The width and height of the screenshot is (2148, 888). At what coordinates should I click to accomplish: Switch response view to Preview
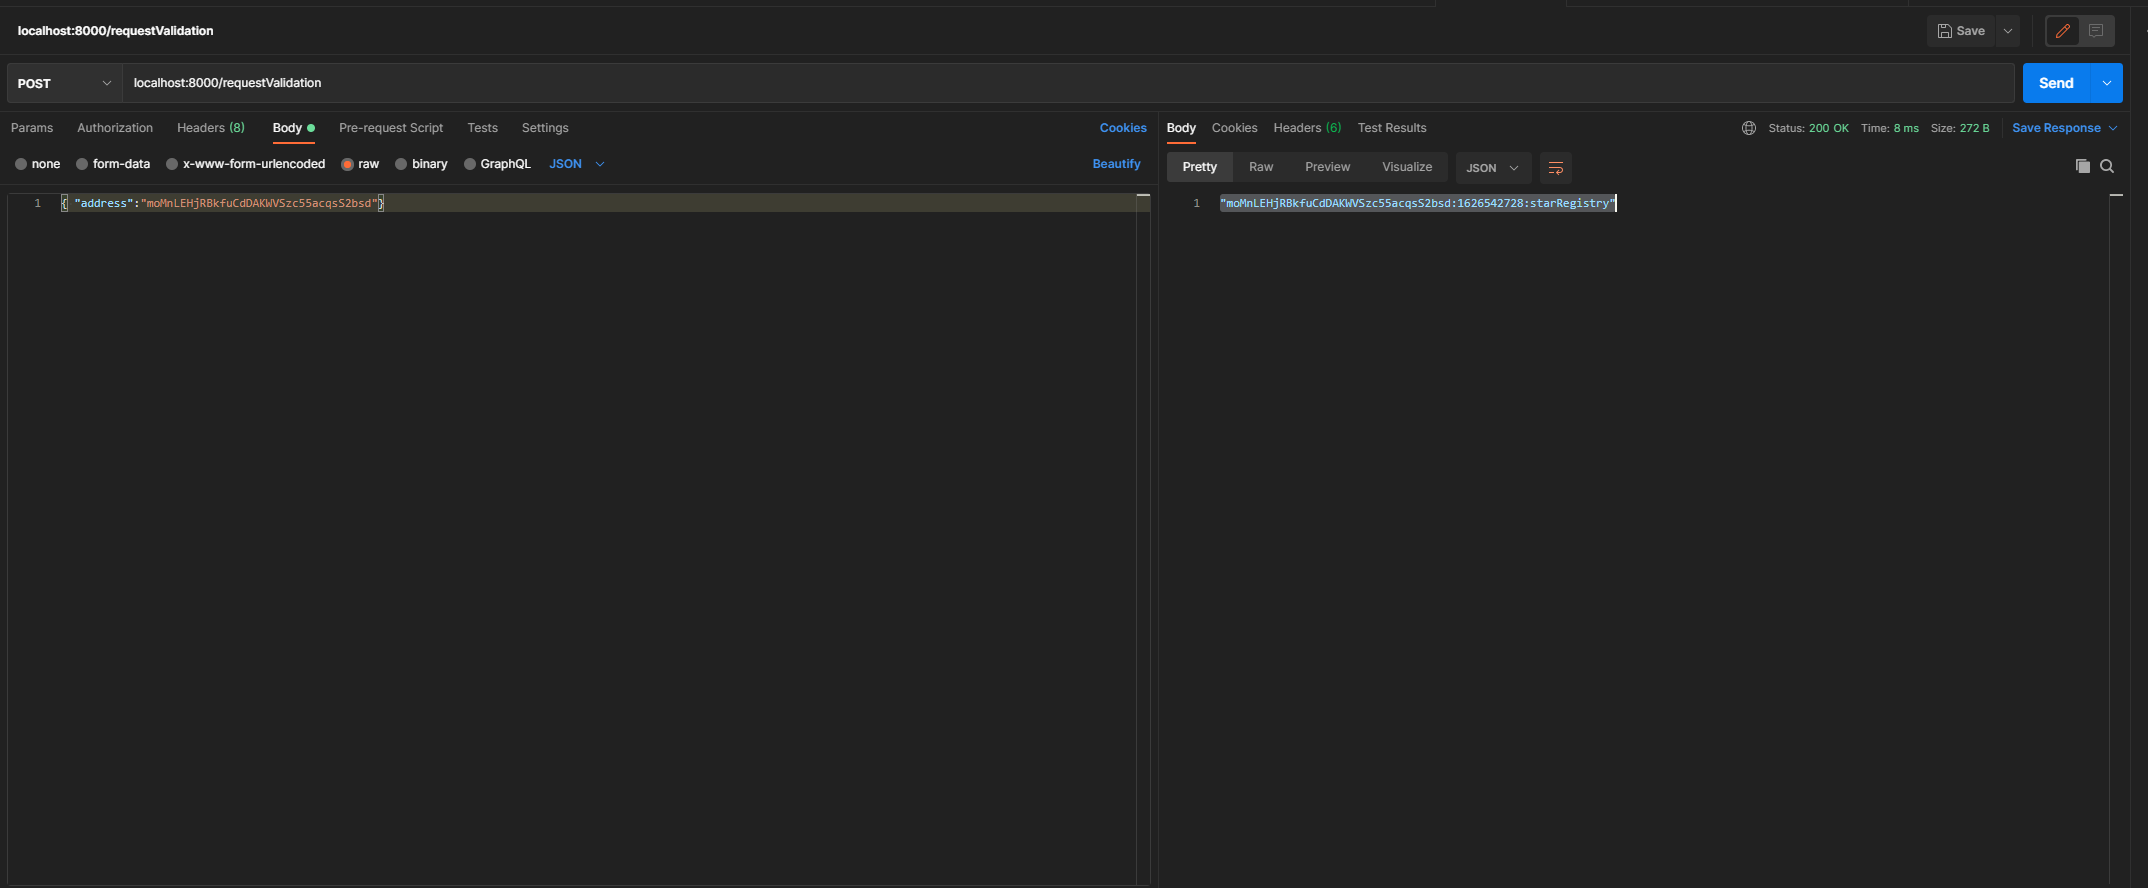pyautogui.click(x=1327, y=167)
